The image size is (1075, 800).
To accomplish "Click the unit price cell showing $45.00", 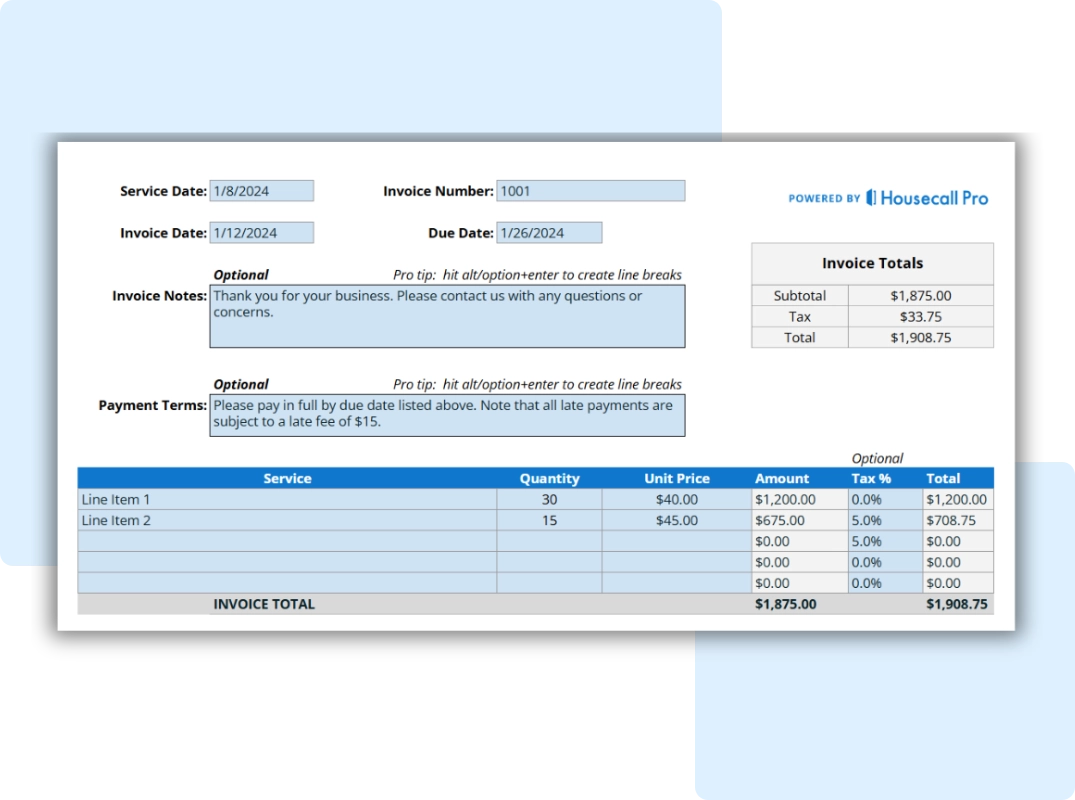I will [x=677, y=520].
